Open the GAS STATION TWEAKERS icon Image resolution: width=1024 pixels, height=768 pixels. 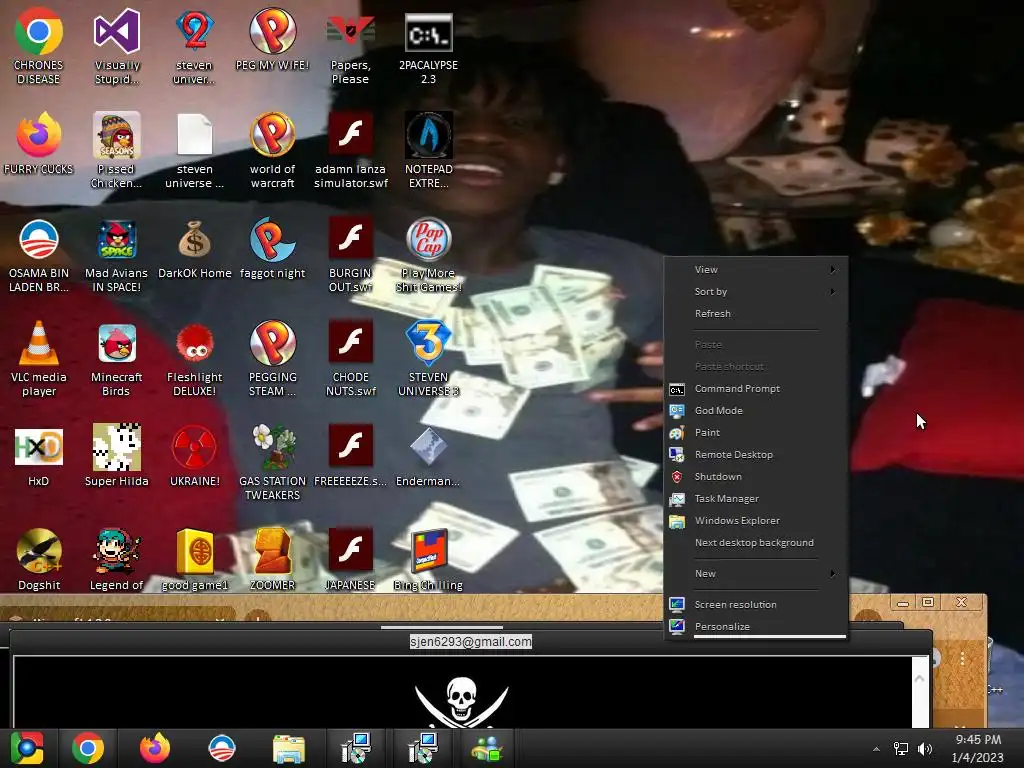click(272, 462)
